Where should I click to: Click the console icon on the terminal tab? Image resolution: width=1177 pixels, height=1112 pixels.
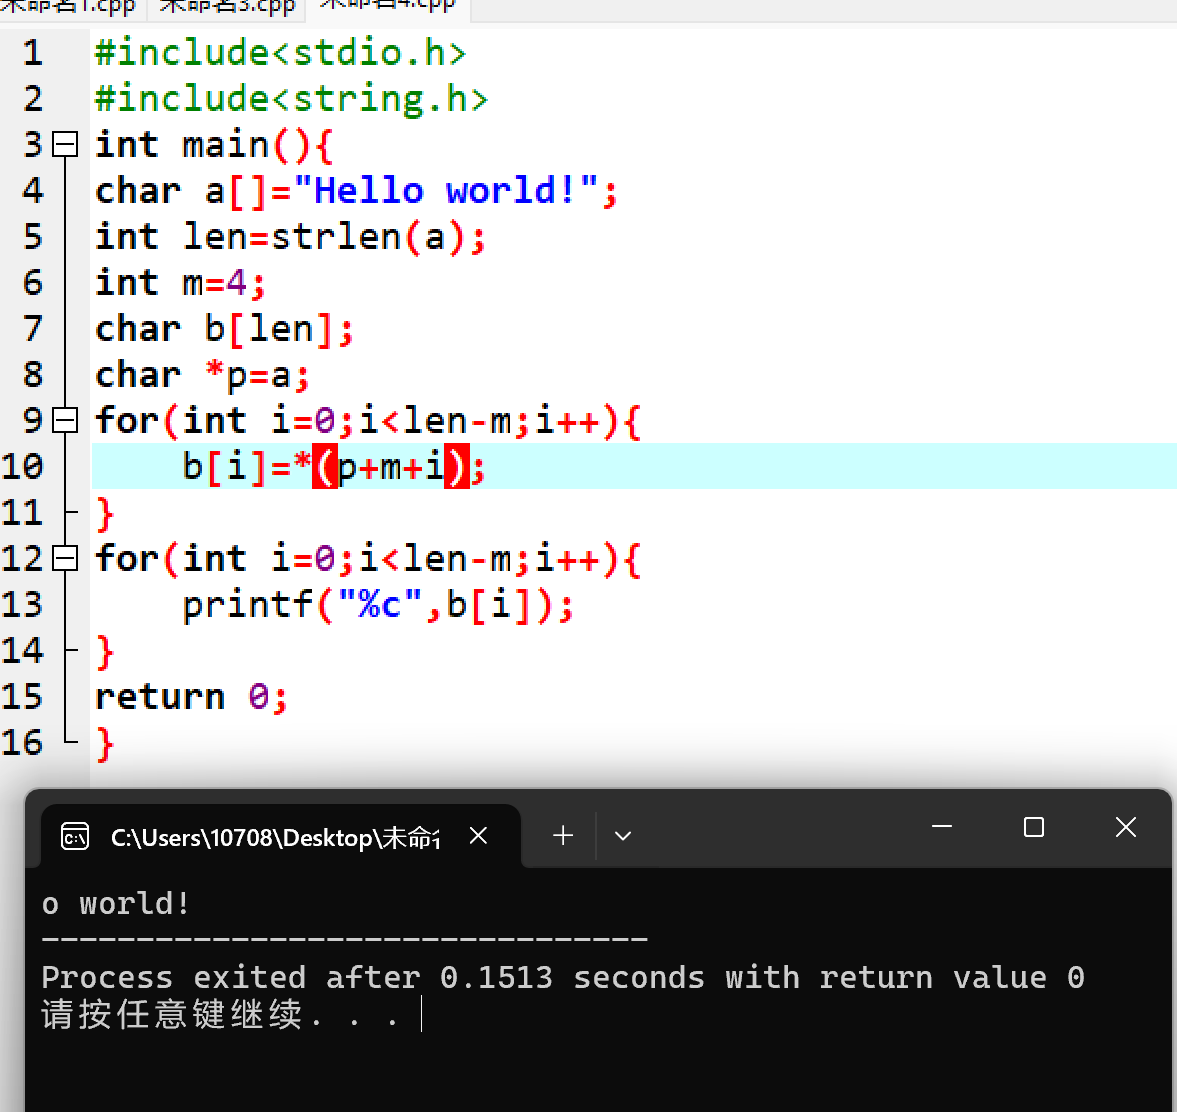point(75,836)
